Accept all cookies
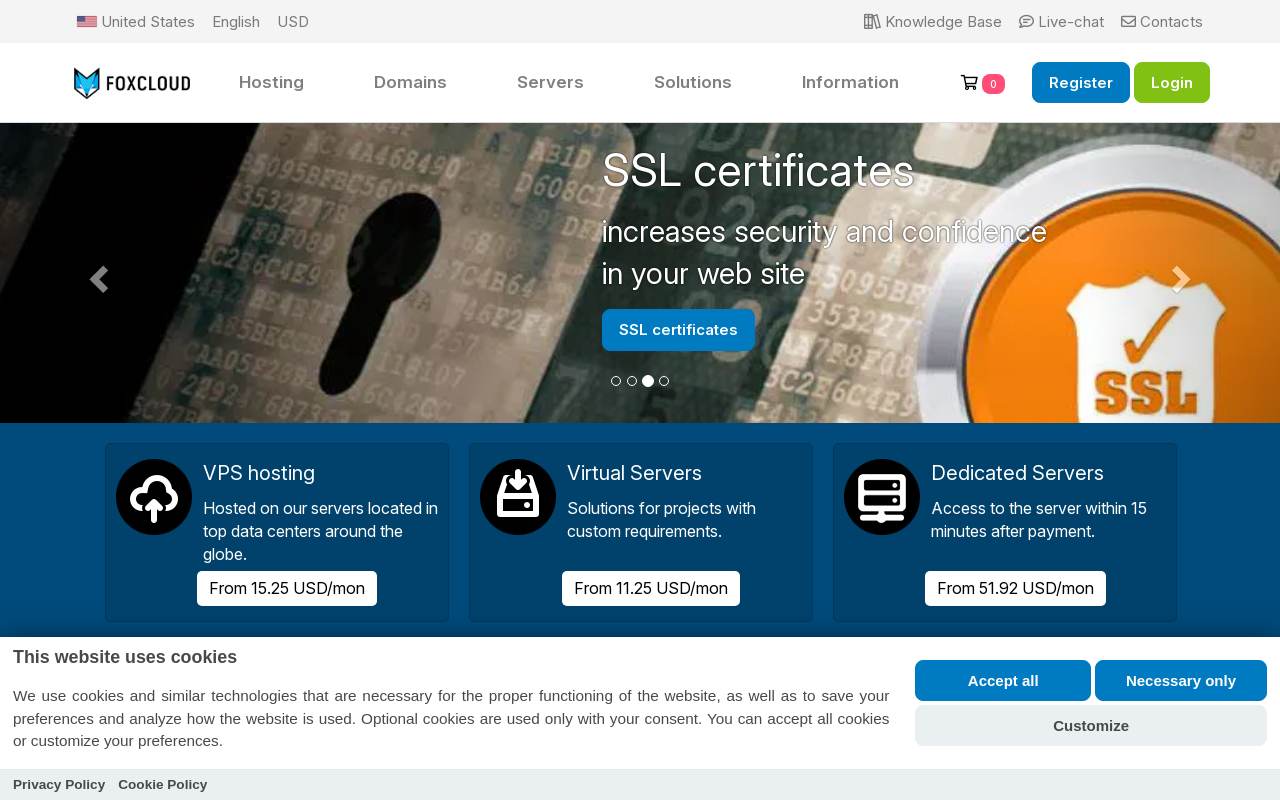 click(x=1003, y=681)
